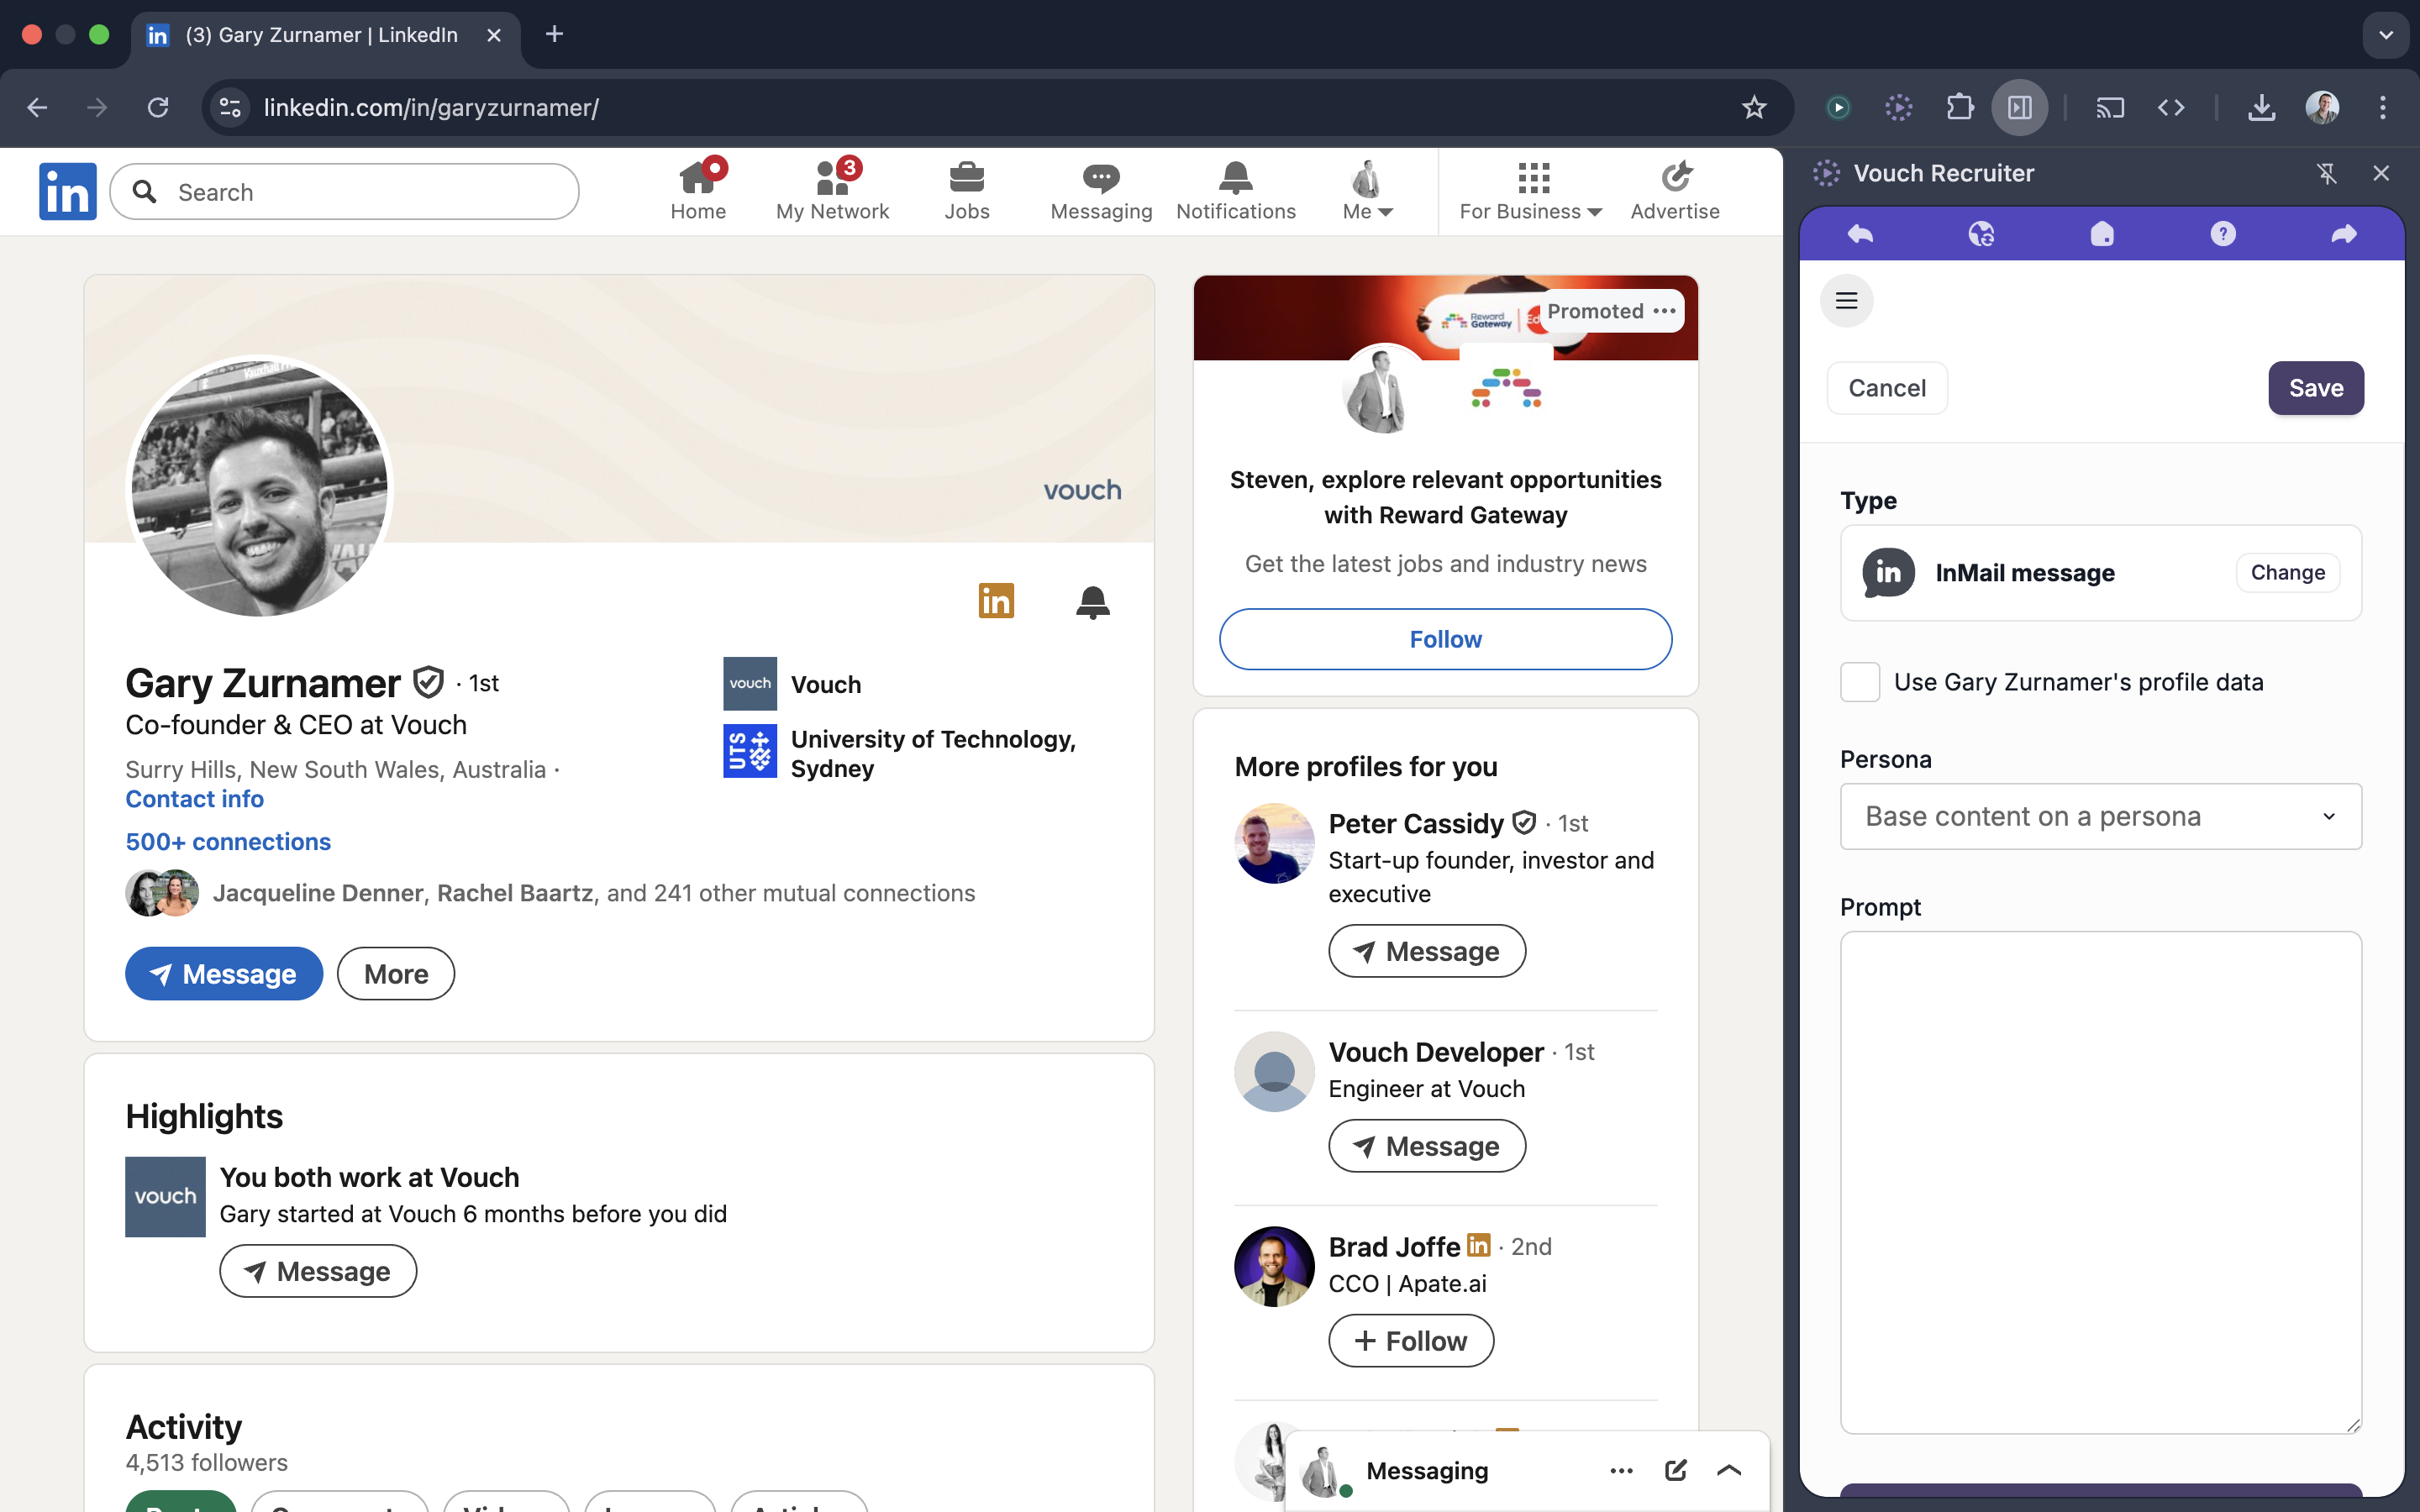
Task: Click in the LinkedIn Search field
Action: pos(344,192)
